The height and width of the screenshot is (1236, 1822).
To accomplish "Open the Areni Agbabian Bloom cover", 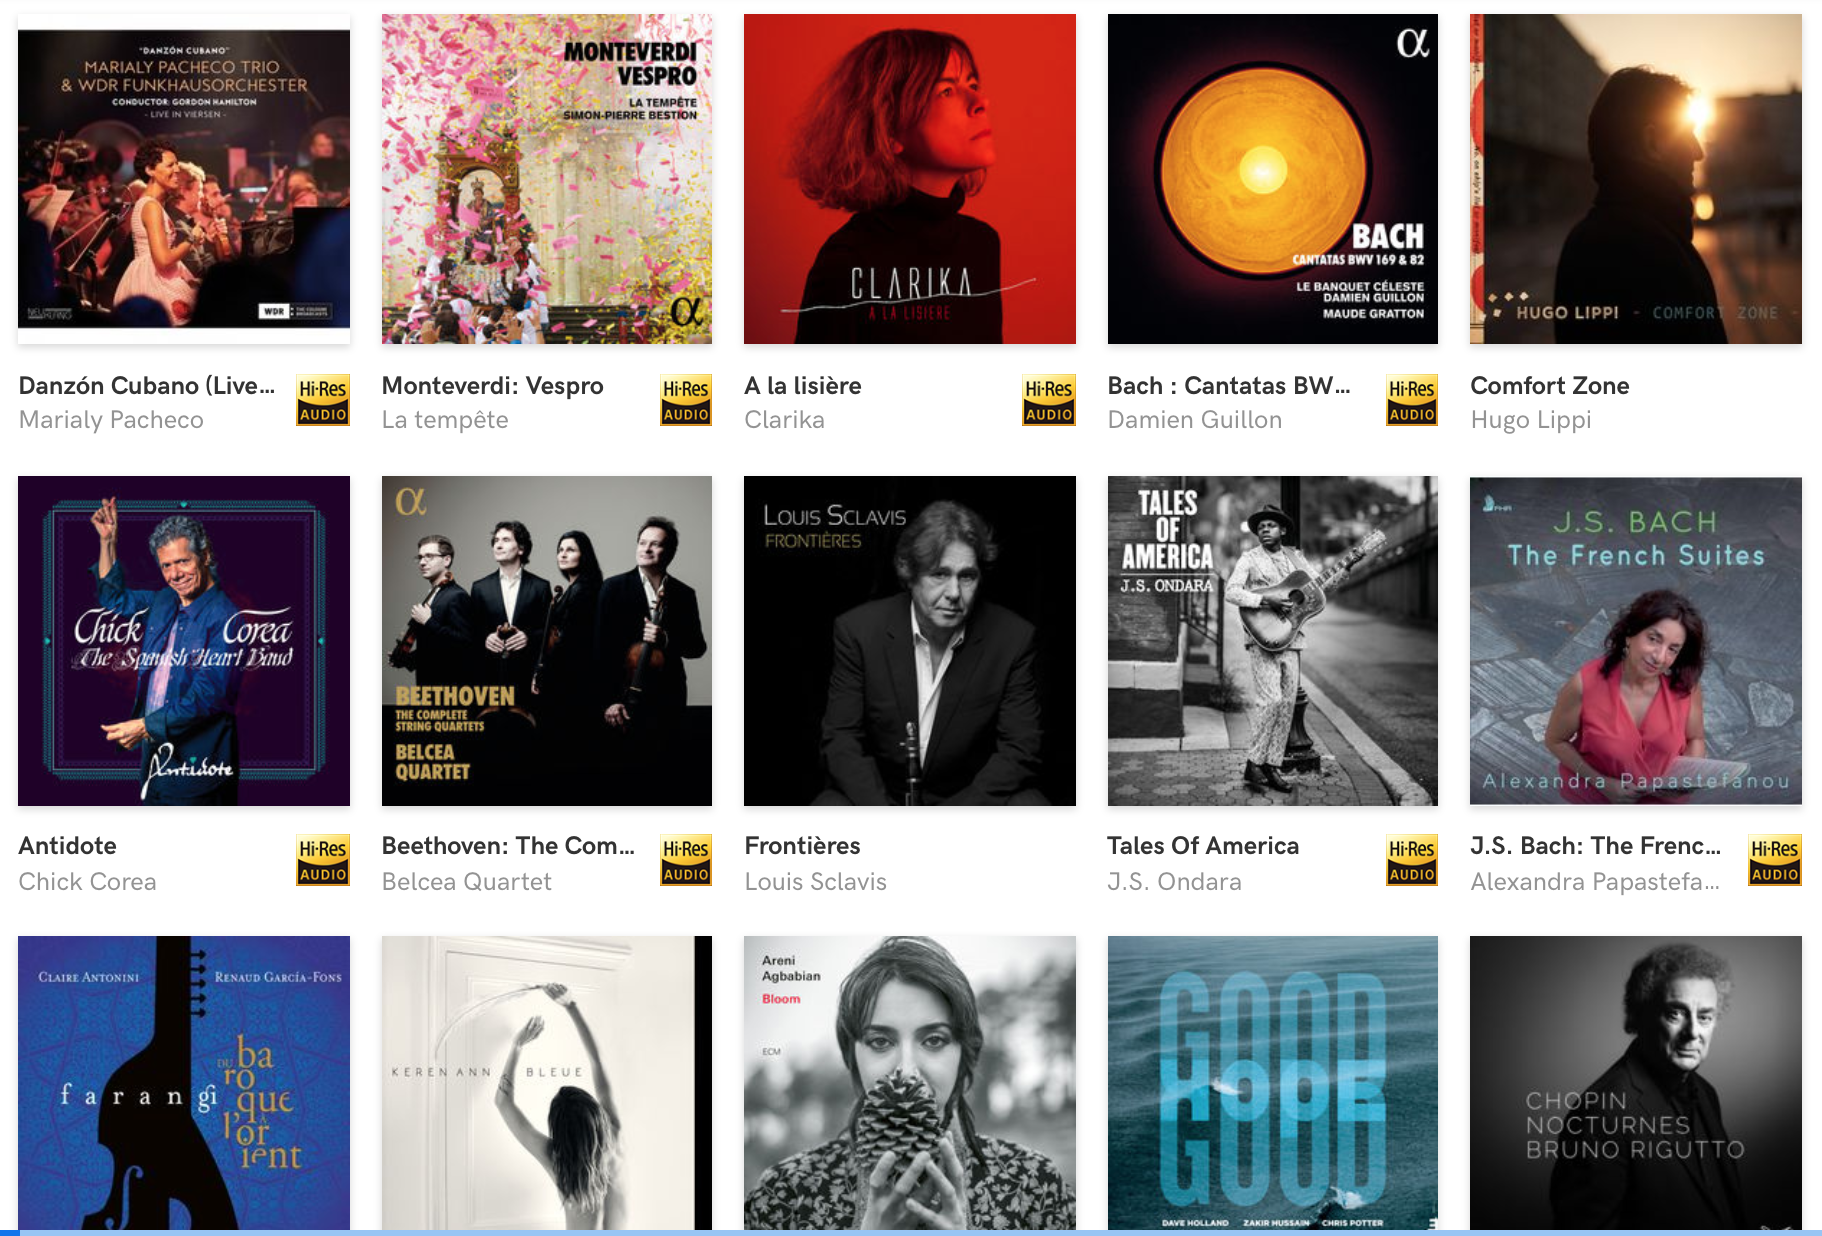I will [x=910, y=1083].
